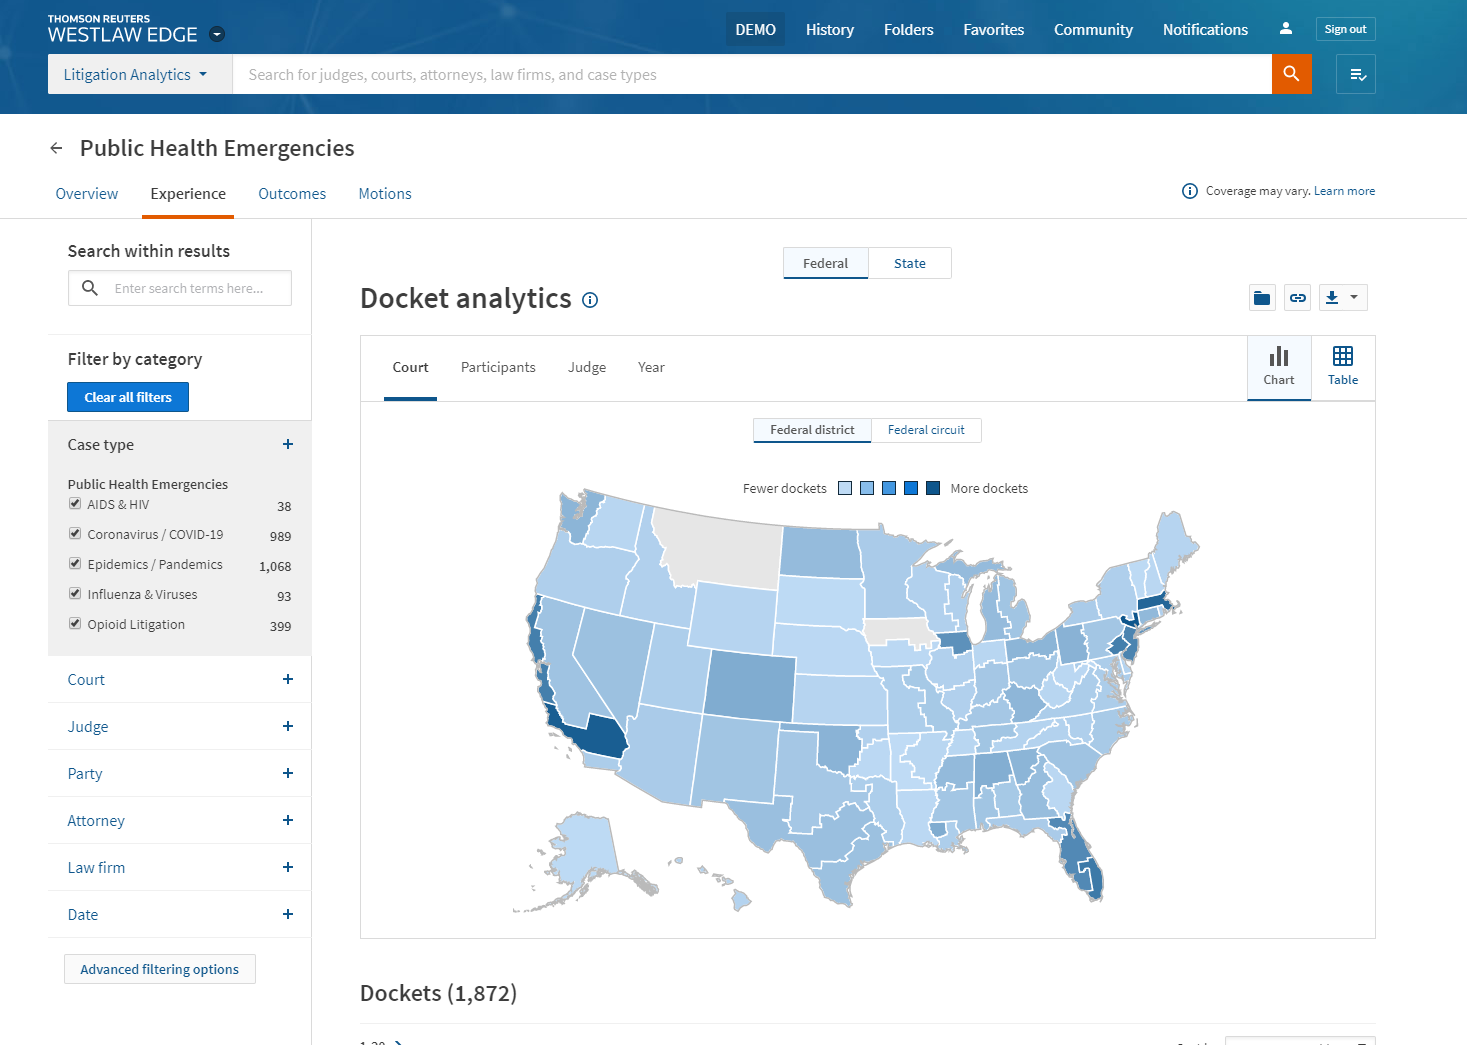The image size is (1467, 1045).
Task: Open the Litigation Analytics dropdown
Action: point(135,74)
